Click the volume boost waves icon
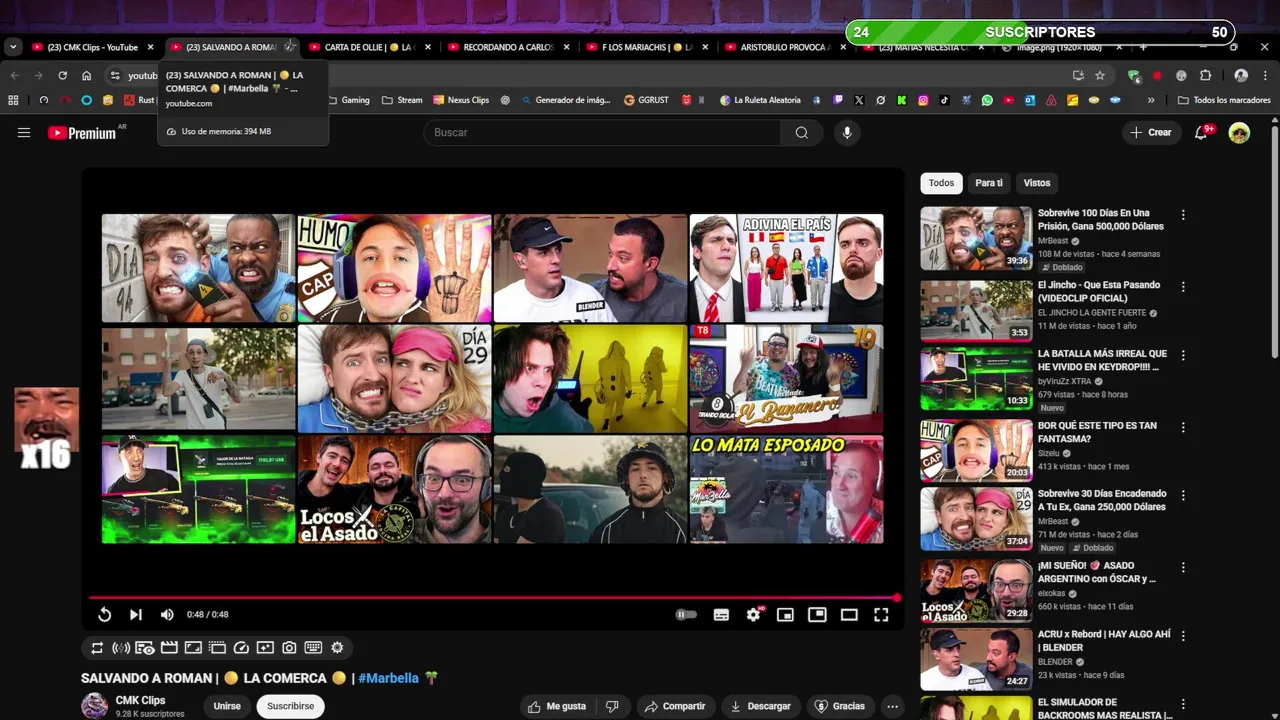The width and height of the screenshot is (1280, 720). click(x=121, y=648)
